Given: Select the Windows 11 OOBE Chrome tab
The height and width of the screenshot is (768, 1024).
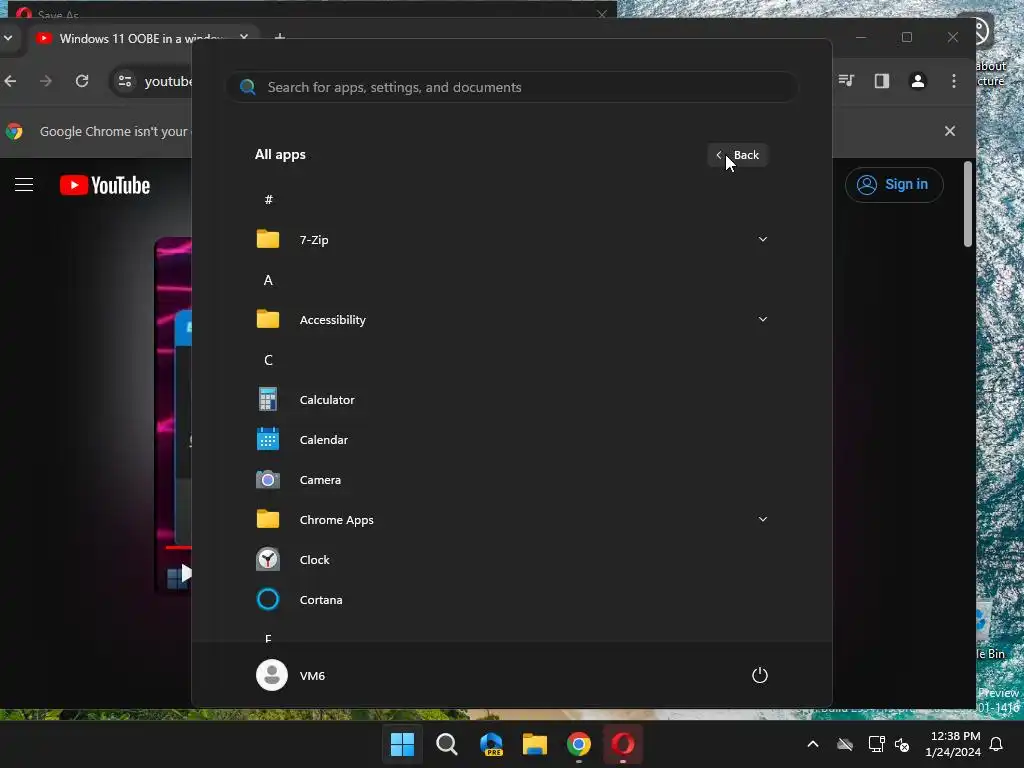Looking at the screenshot, I should (x=140, y=38).
